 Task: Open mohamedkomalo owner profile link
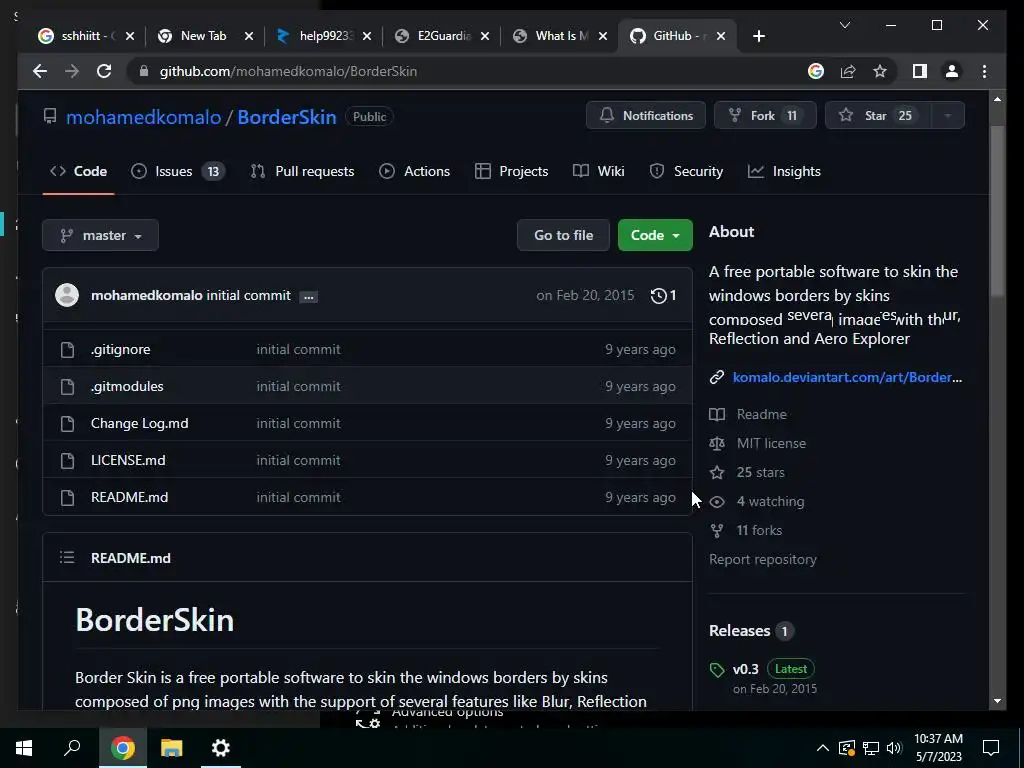pyautogui.click(x=144, y=117)
